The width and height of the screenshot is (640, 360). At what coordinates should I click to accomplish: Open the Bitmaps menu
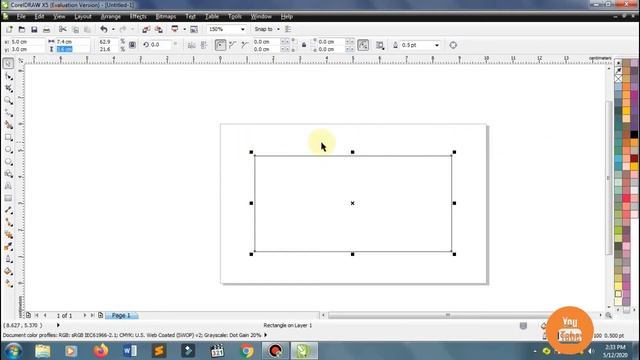[166, 17]
